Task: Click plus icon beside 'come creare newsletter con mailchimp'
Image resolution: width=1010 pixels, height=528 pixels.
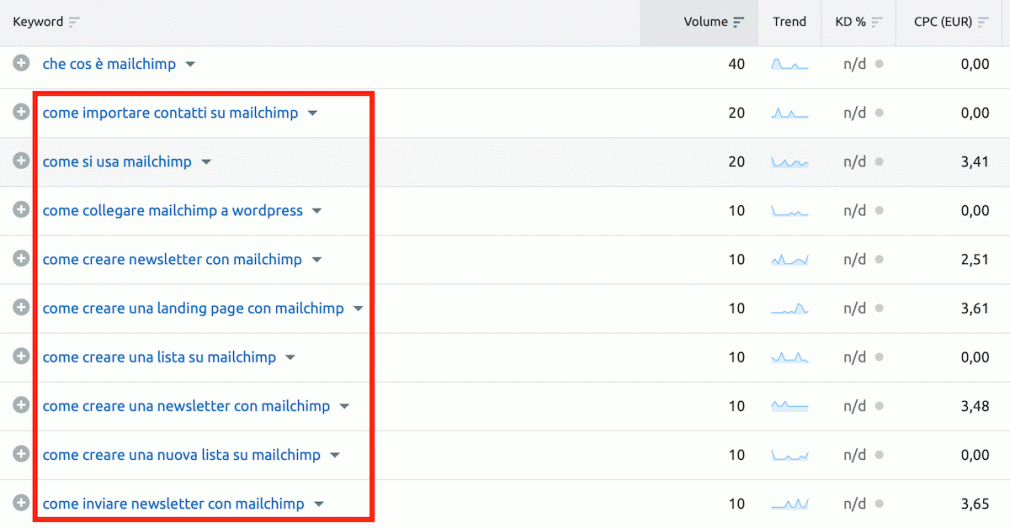Action: tap(21, 259)
